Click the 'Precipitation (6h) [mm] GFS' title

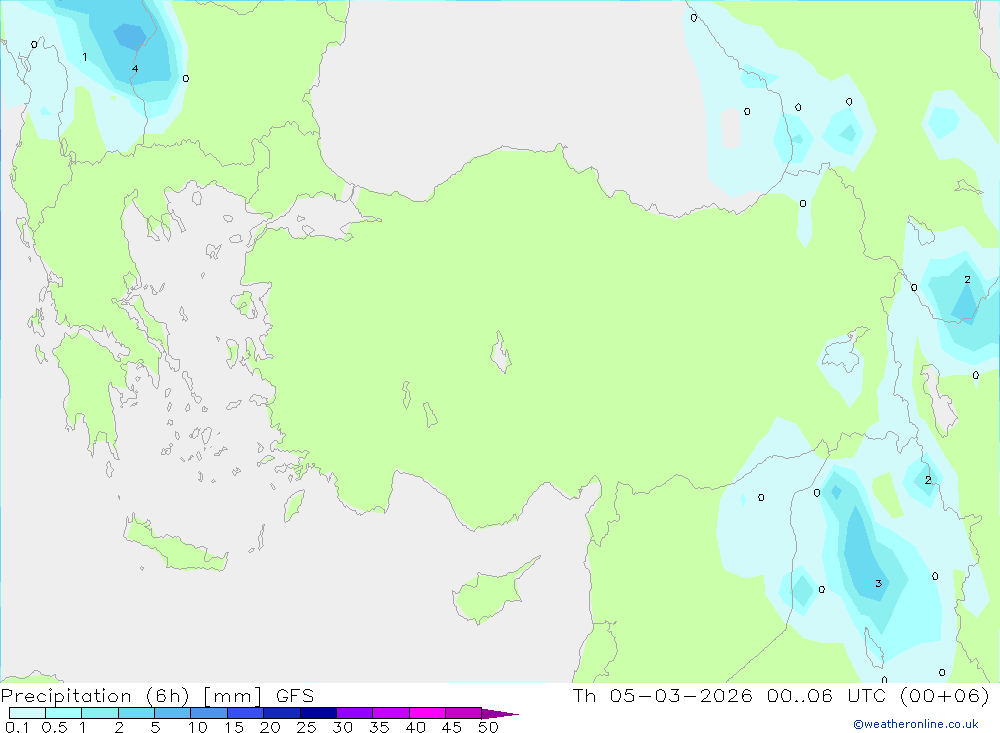tap(158, 695)
